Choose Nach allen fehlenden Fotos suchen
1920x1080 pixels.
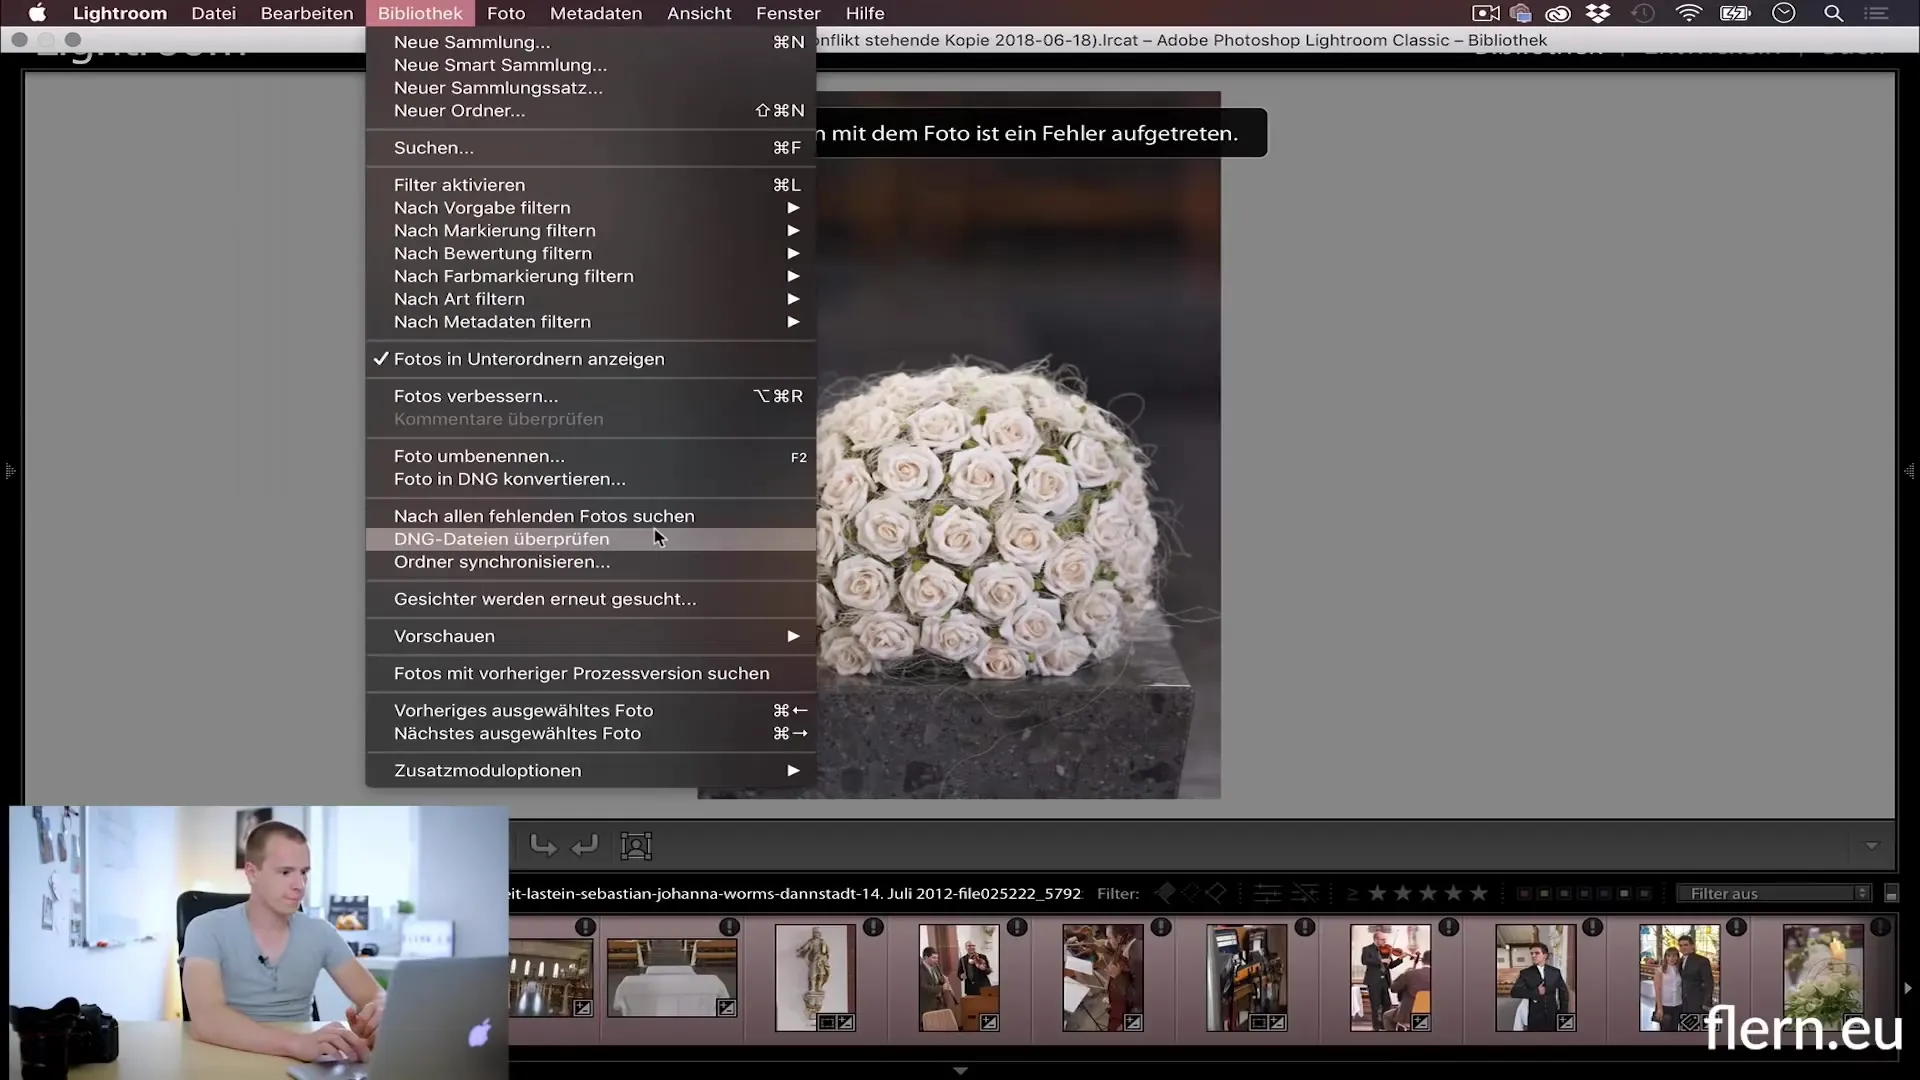point(590,516)
